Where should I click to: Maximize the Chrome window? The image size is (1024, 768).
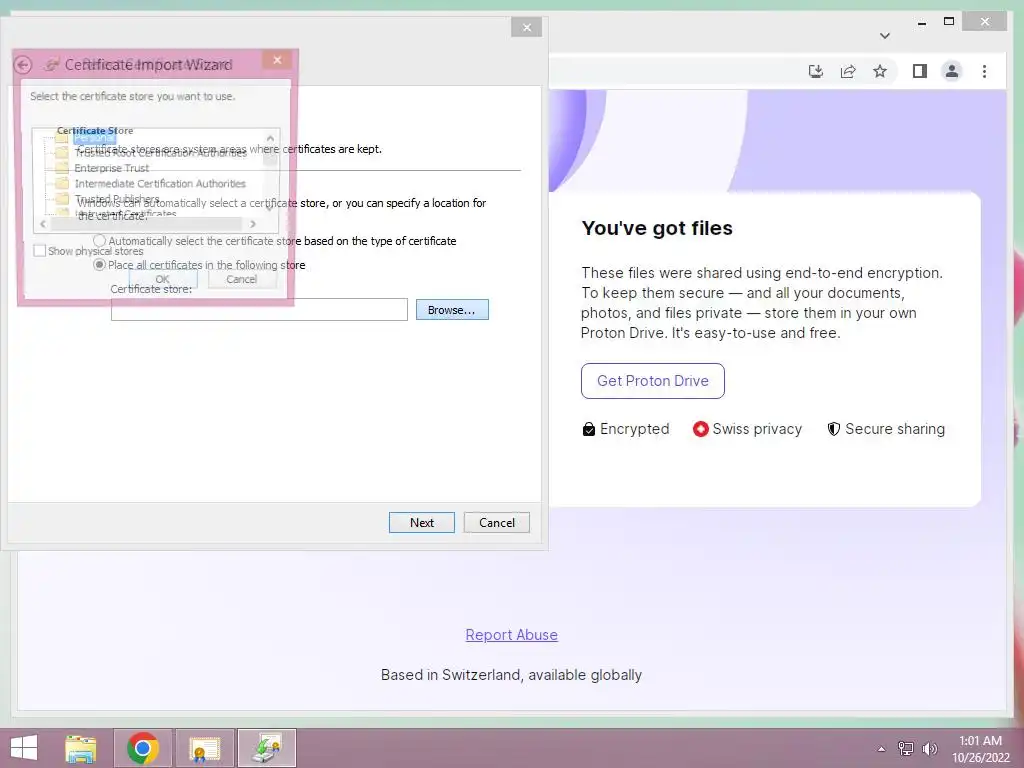(x=949, y=22)
